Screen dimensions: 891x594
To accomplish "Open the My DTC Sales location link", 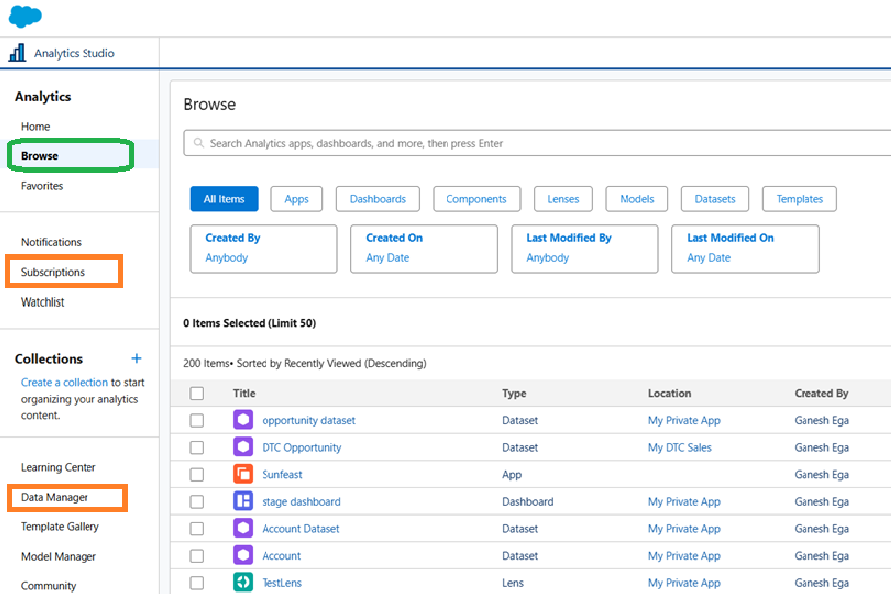I will pos(680,447).
